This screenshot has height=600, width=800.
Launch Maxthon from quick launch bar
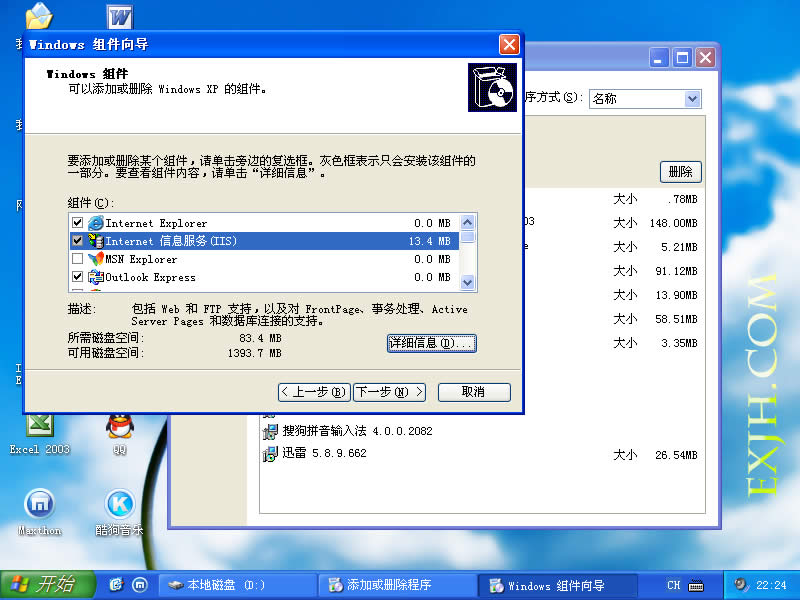(140, 585)
